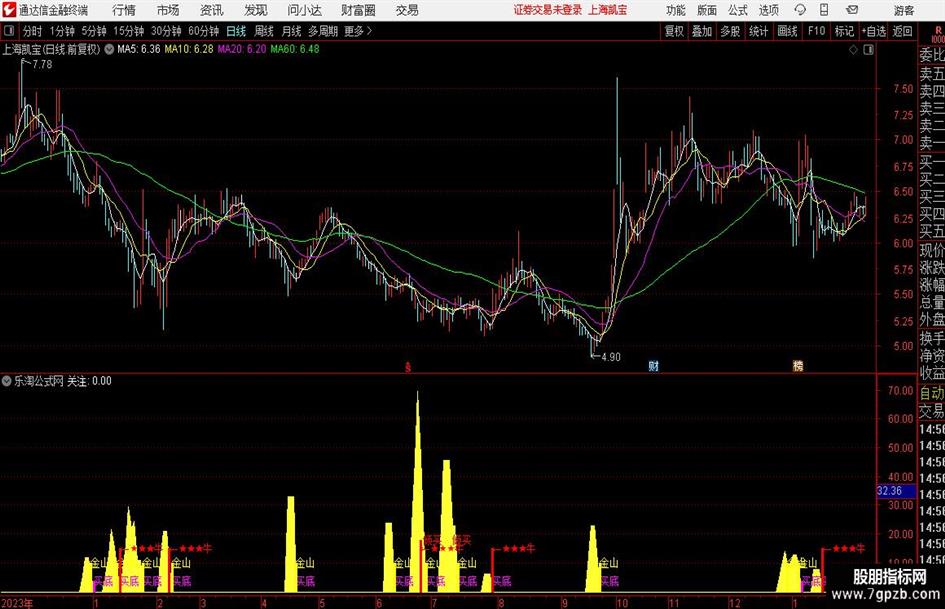The image size is (945, 609).
Task: Open the mobile phone icon in title bar
Action: coord(824,10)
